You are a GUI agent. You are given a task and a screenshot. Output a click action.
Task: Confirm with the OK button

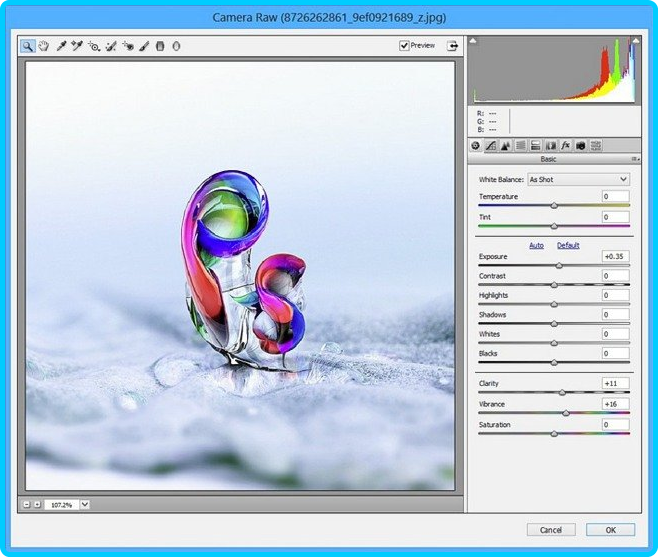(x=611, y=530)
